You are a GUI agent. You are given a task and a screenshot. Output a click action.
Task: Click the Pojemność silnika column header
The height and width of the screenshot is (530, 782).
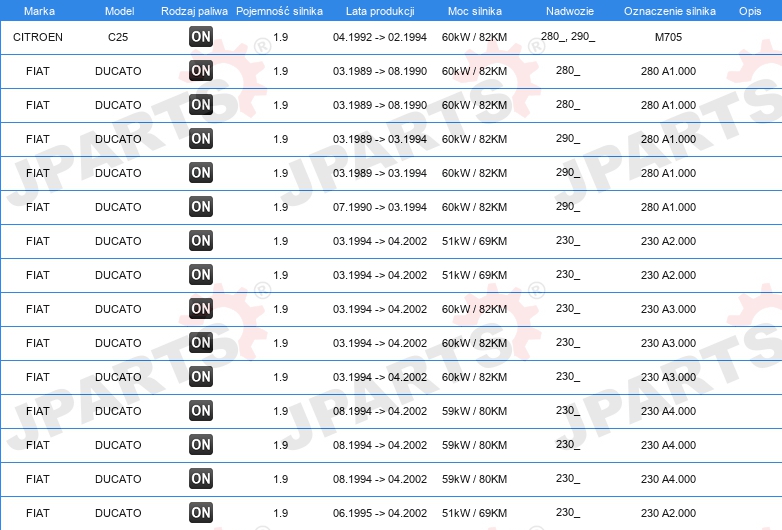[279, 11]
